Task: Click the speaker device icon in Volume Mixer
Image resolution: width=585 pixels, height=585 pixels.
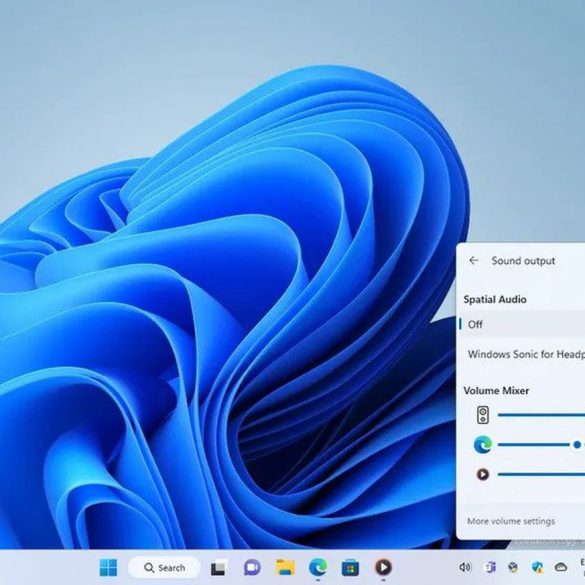Action: tap(483, 414)
